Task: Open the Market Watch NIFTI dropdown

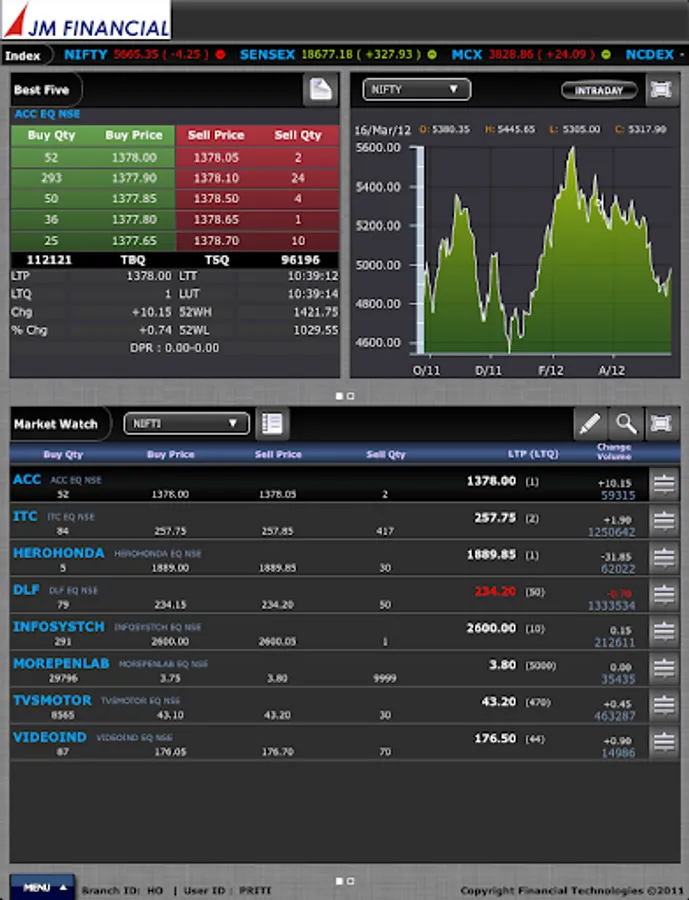Action: click(187, 424)
